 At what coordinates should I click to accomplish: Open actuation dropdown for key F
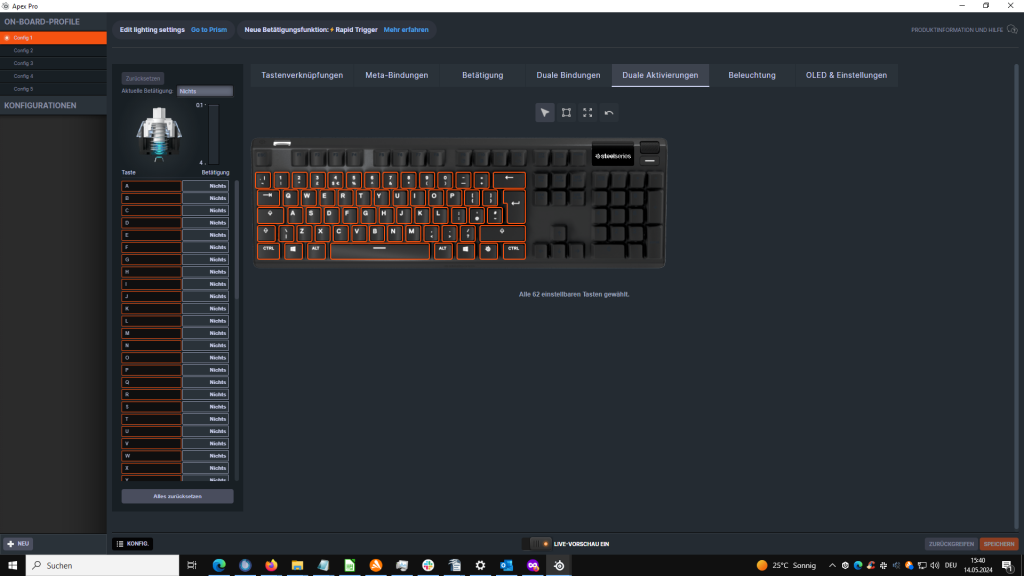pyautogui.click(x=205, y=248)
